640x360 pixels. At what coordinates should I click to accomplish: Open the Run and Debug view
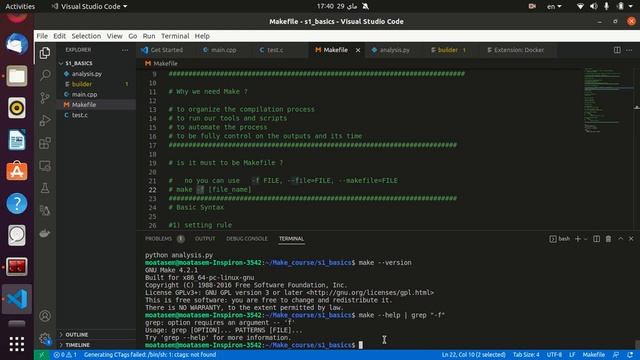point(45,120)
